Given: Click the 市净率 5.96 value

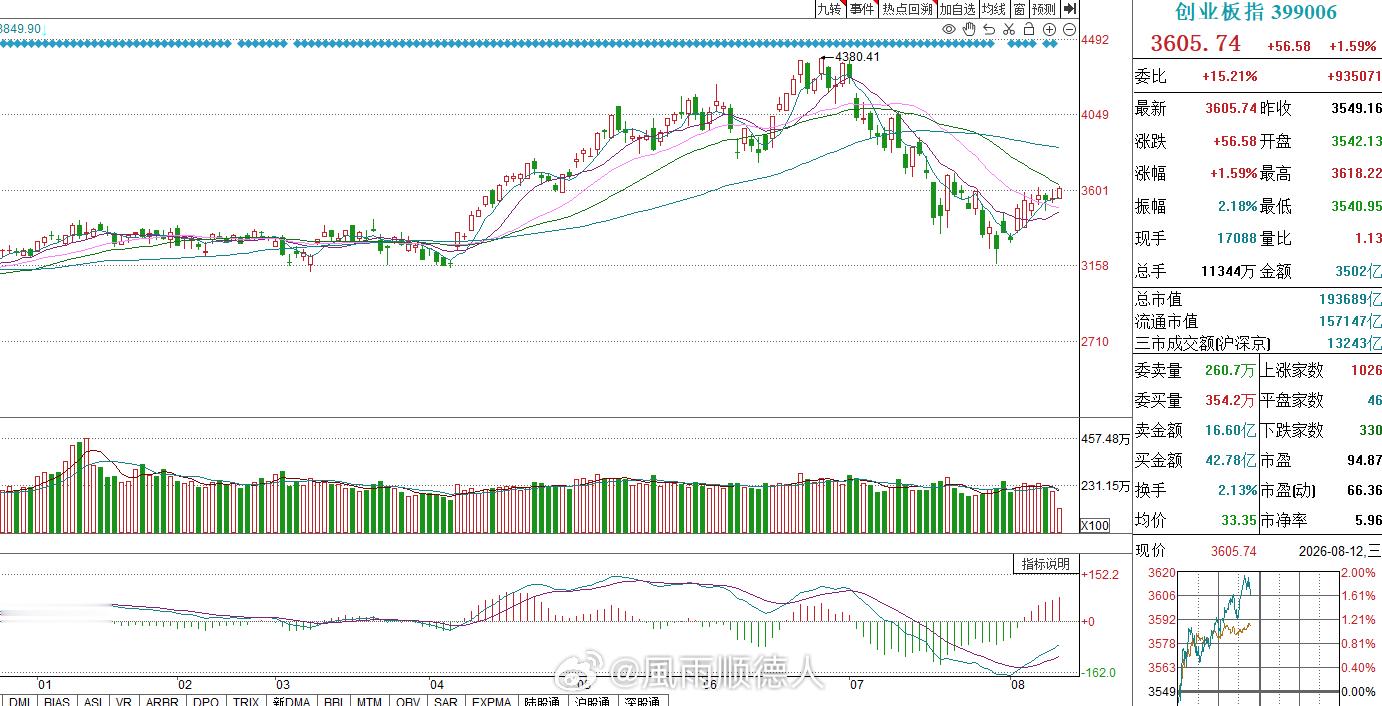Looking at the screenshot, I should [x=1368, y=520].
